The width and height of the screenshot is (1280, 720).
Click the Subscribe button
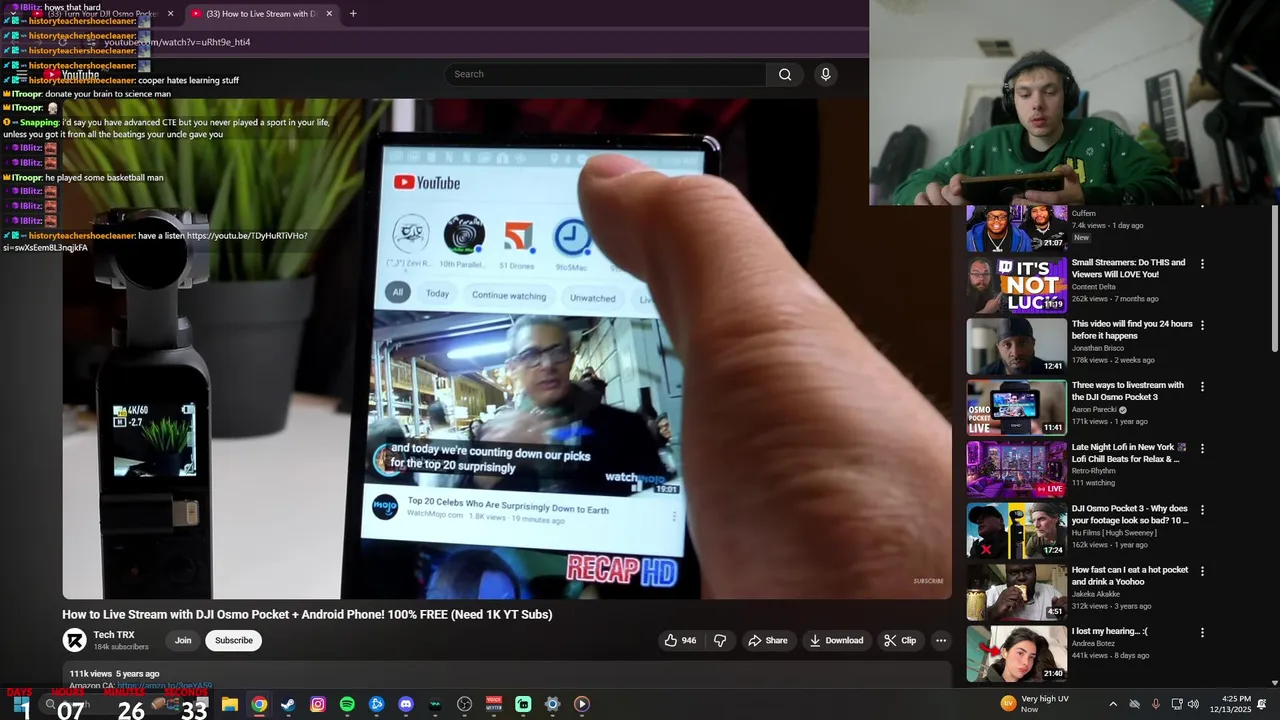234,640
